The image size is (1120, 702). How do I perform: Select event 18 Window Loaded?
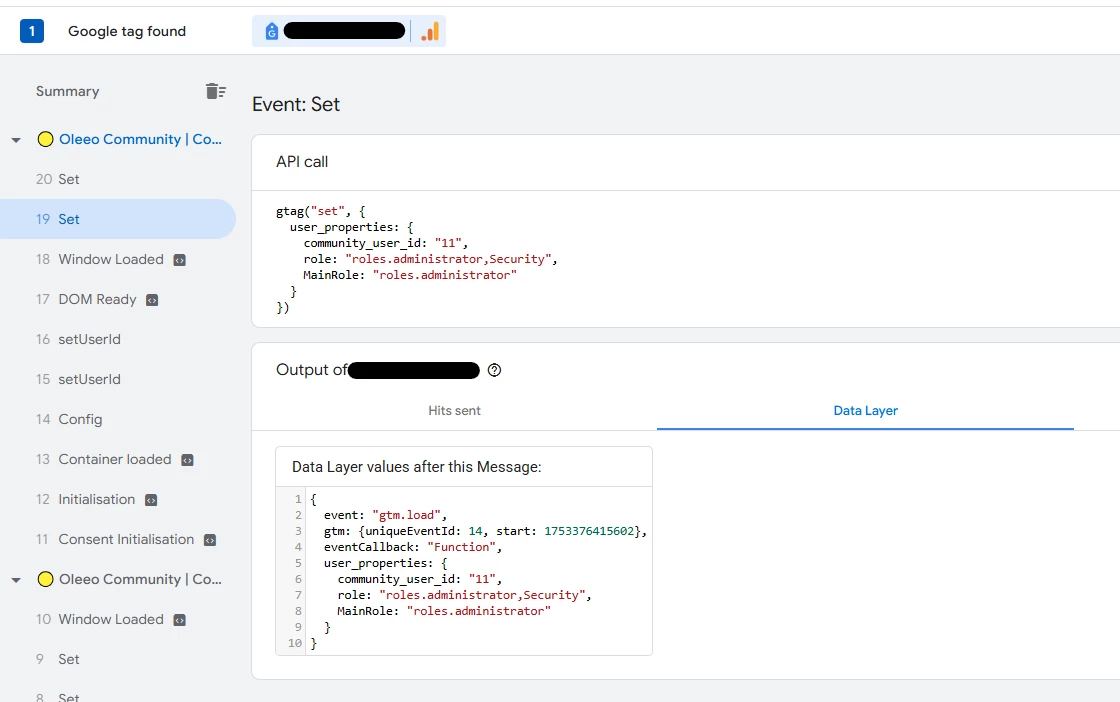coord(118,259)
